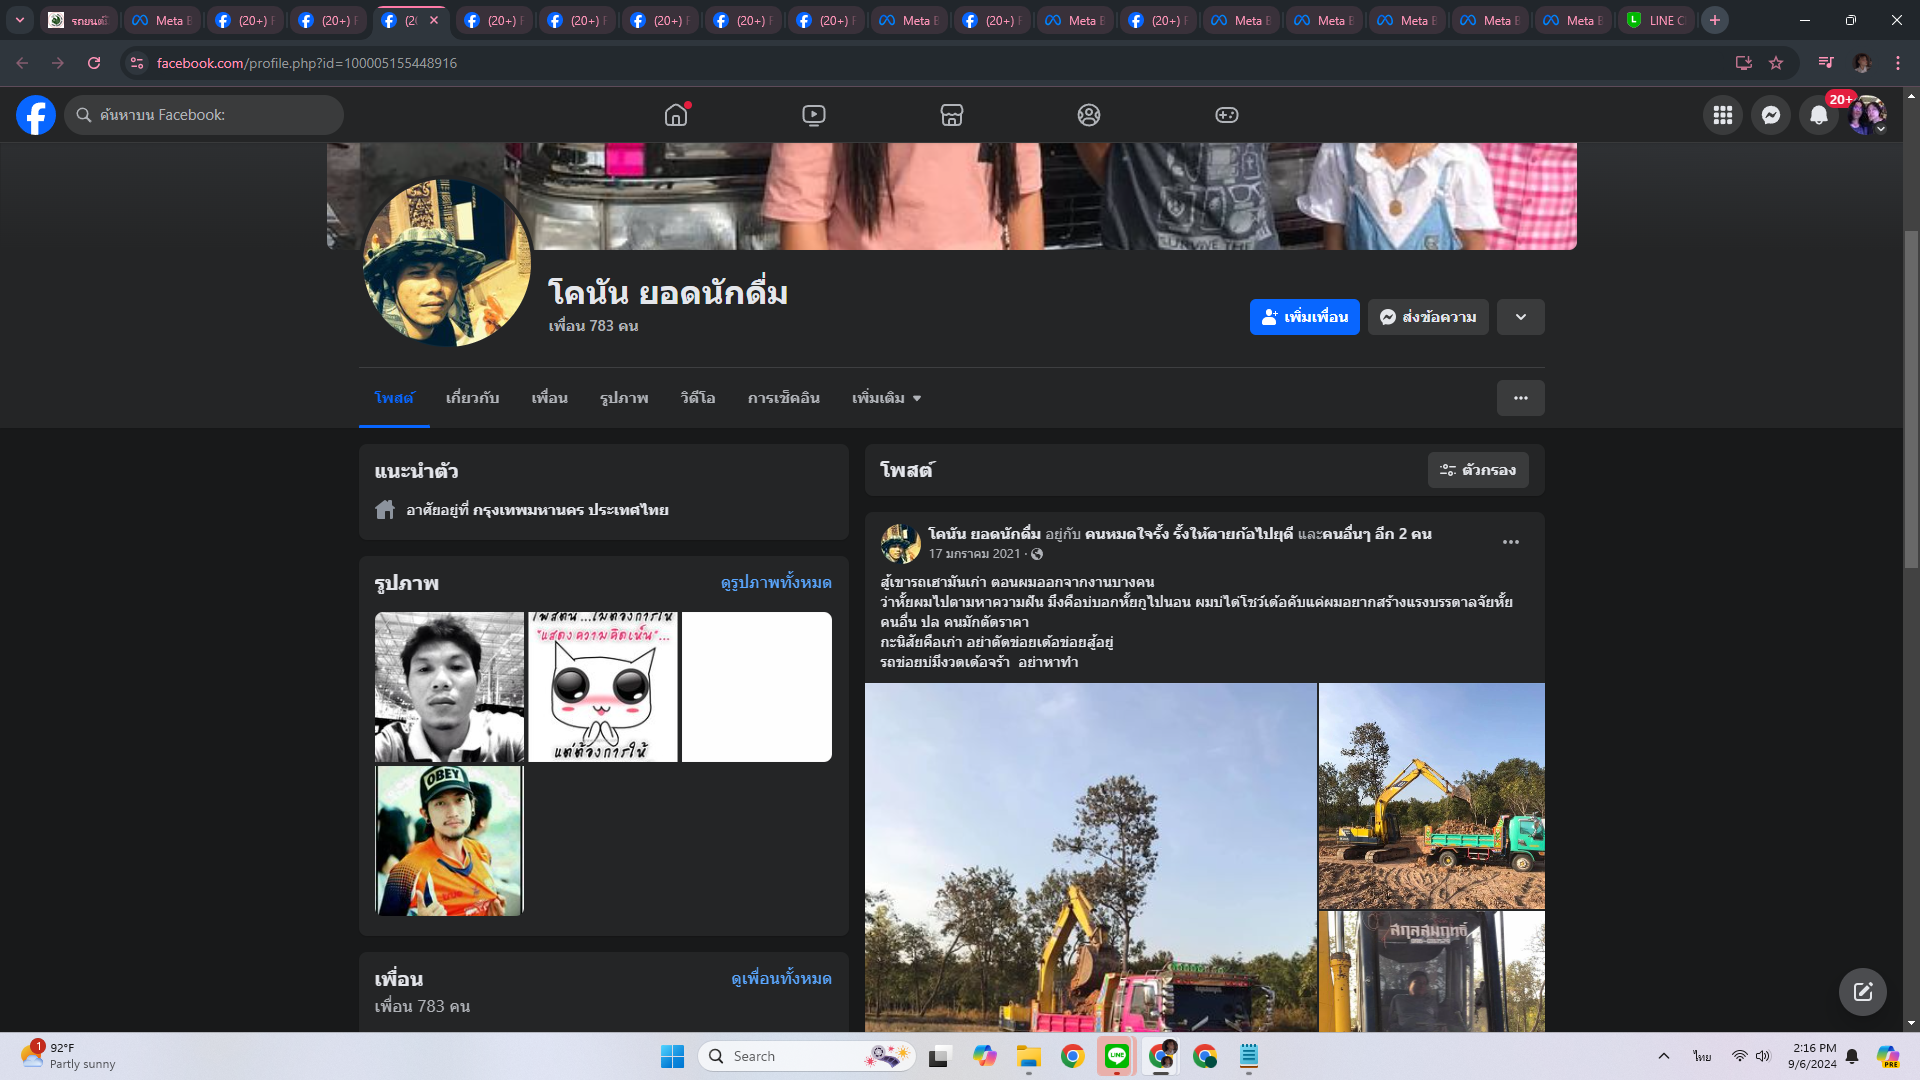This screenshot has width=1920, height=1080.
Task: Switch to the เพื่อน profile tab
Action: click(x=549, y=398)
